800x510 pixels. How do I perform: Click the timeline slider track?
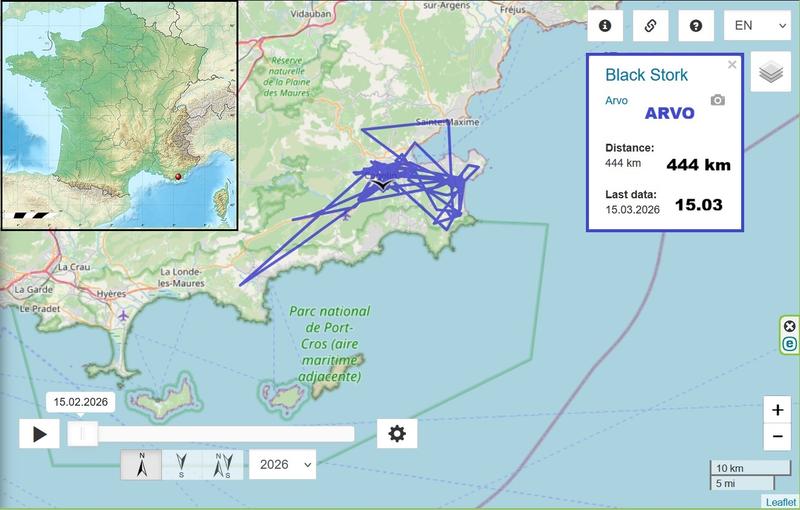click(211, 434)
